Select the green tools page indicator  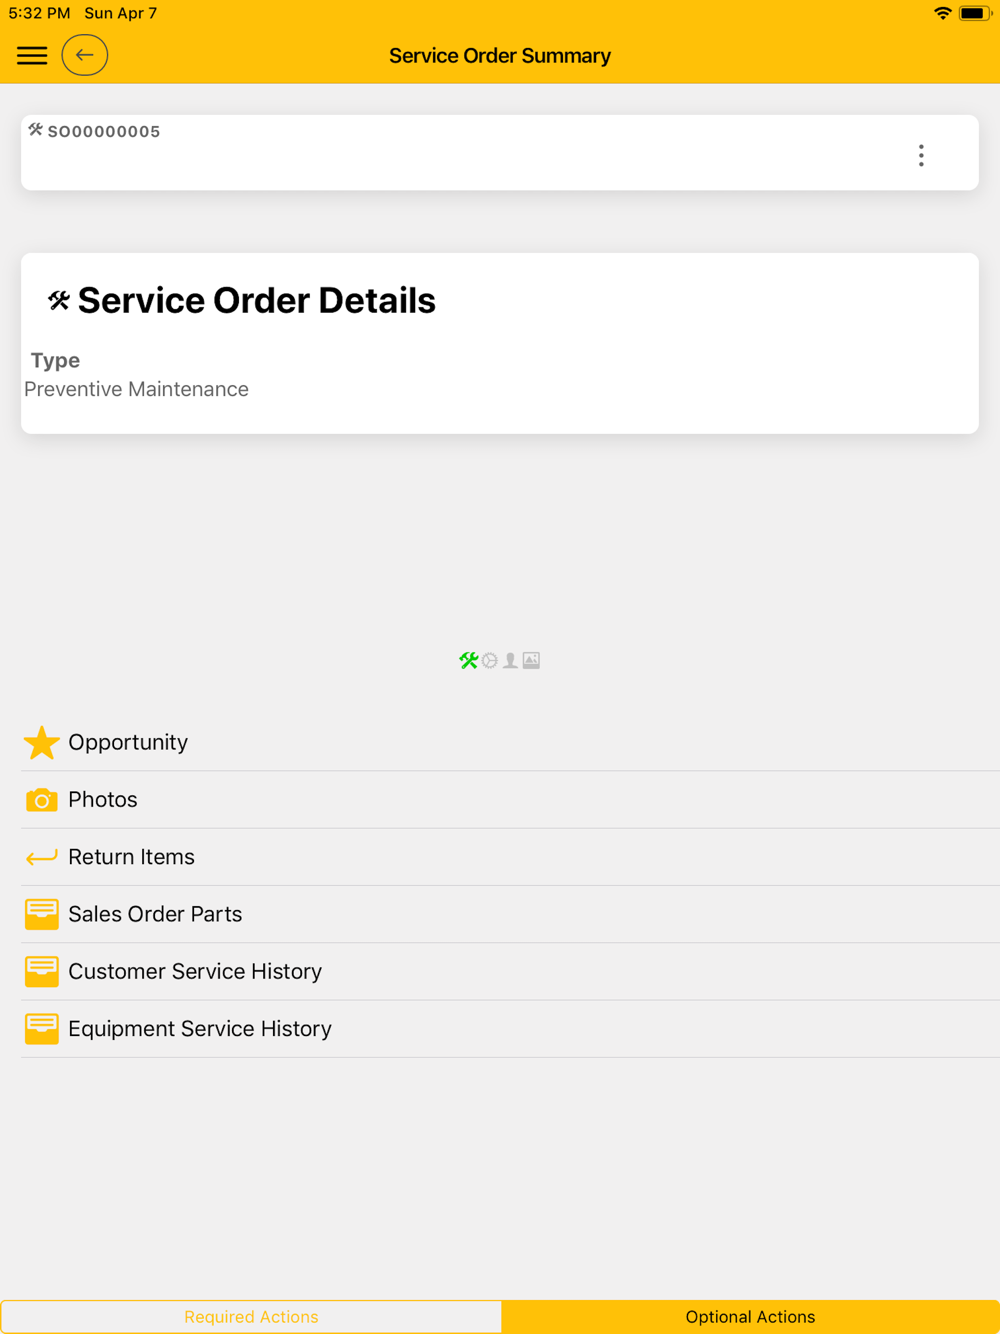(468, 660)
